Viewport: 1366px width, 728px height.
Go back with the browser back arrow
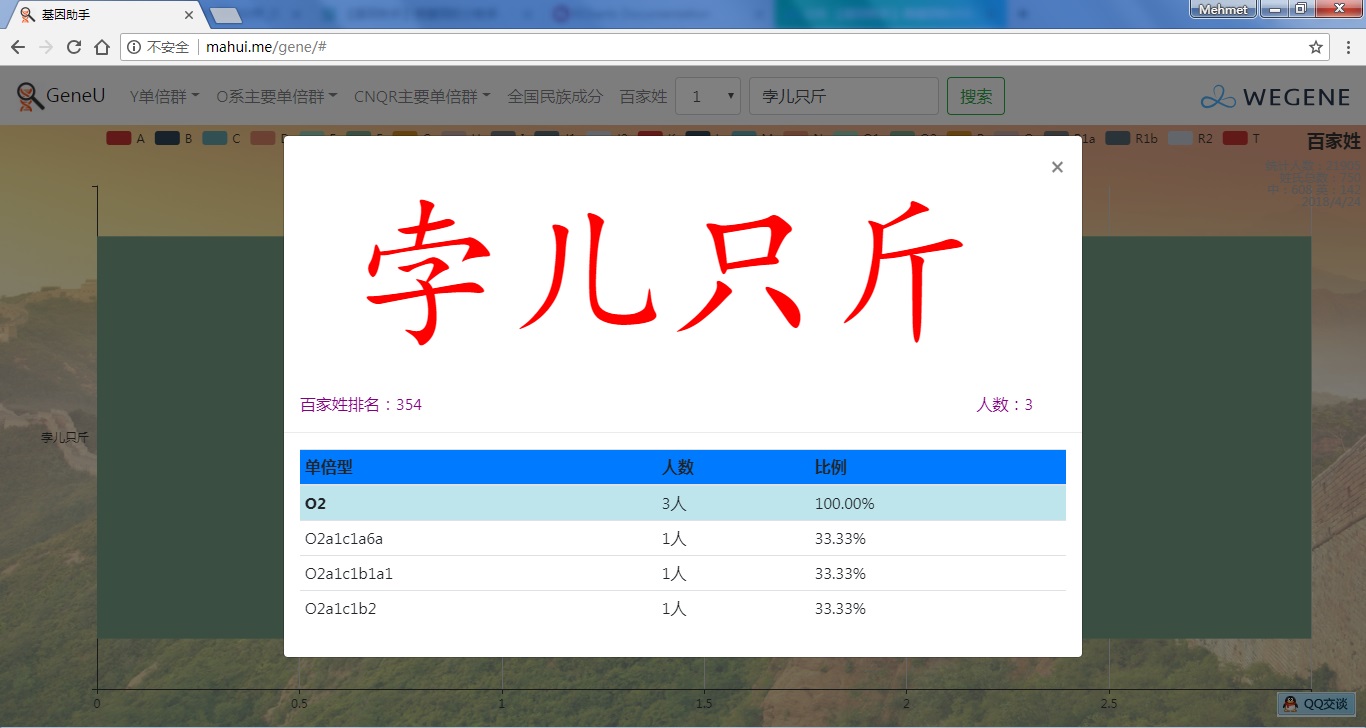(x=18, y=47)
